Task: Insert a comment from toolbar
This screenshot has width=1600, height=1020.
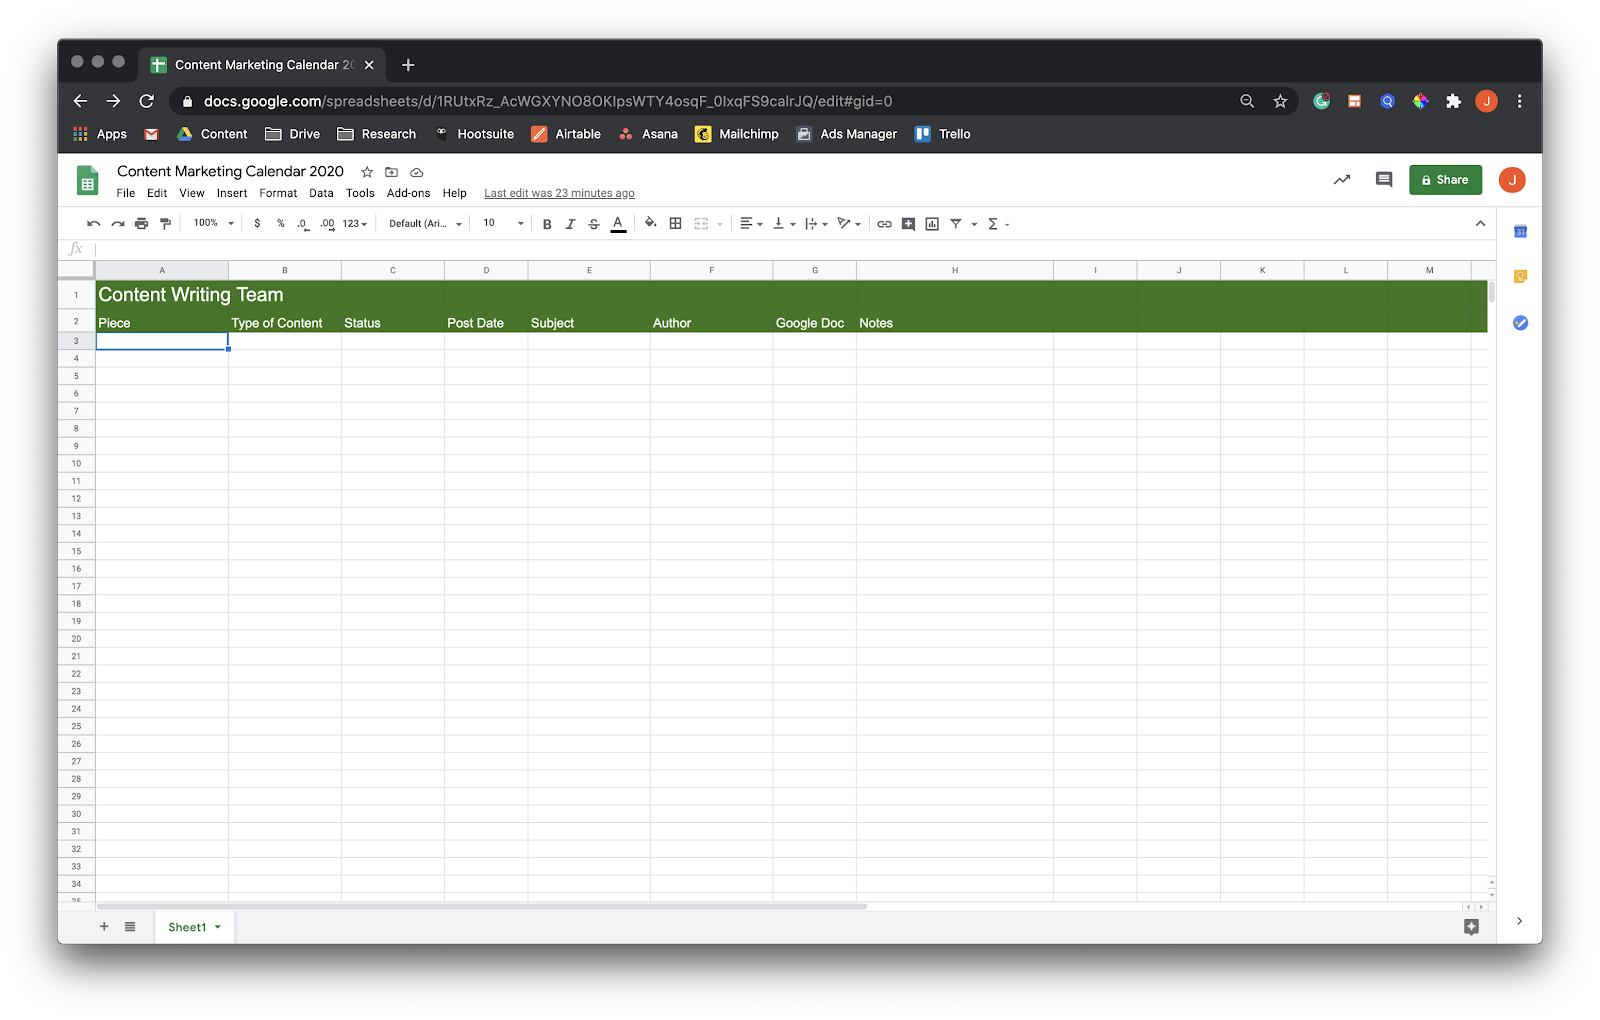Action: pos(908,224)
